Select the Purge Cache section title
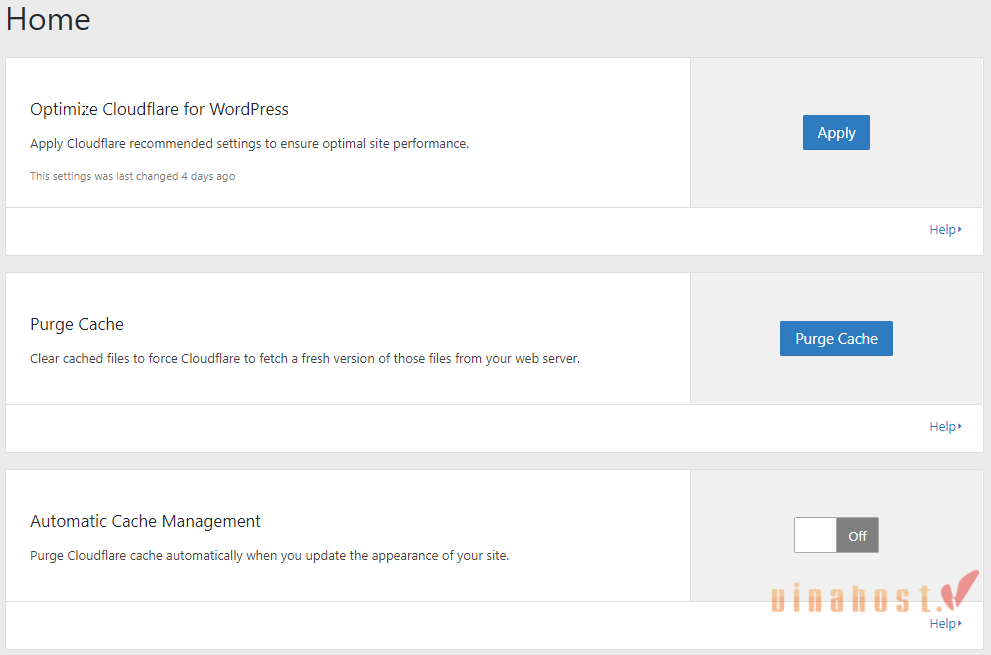This screenshot has height=655, width=991. (x=77, y=324)
